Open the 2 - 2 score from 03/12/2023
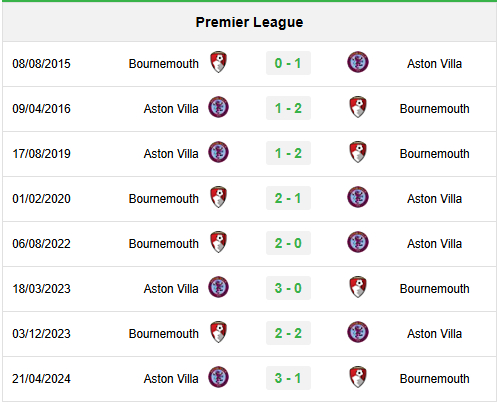500x407 pixels. point(288,333)
